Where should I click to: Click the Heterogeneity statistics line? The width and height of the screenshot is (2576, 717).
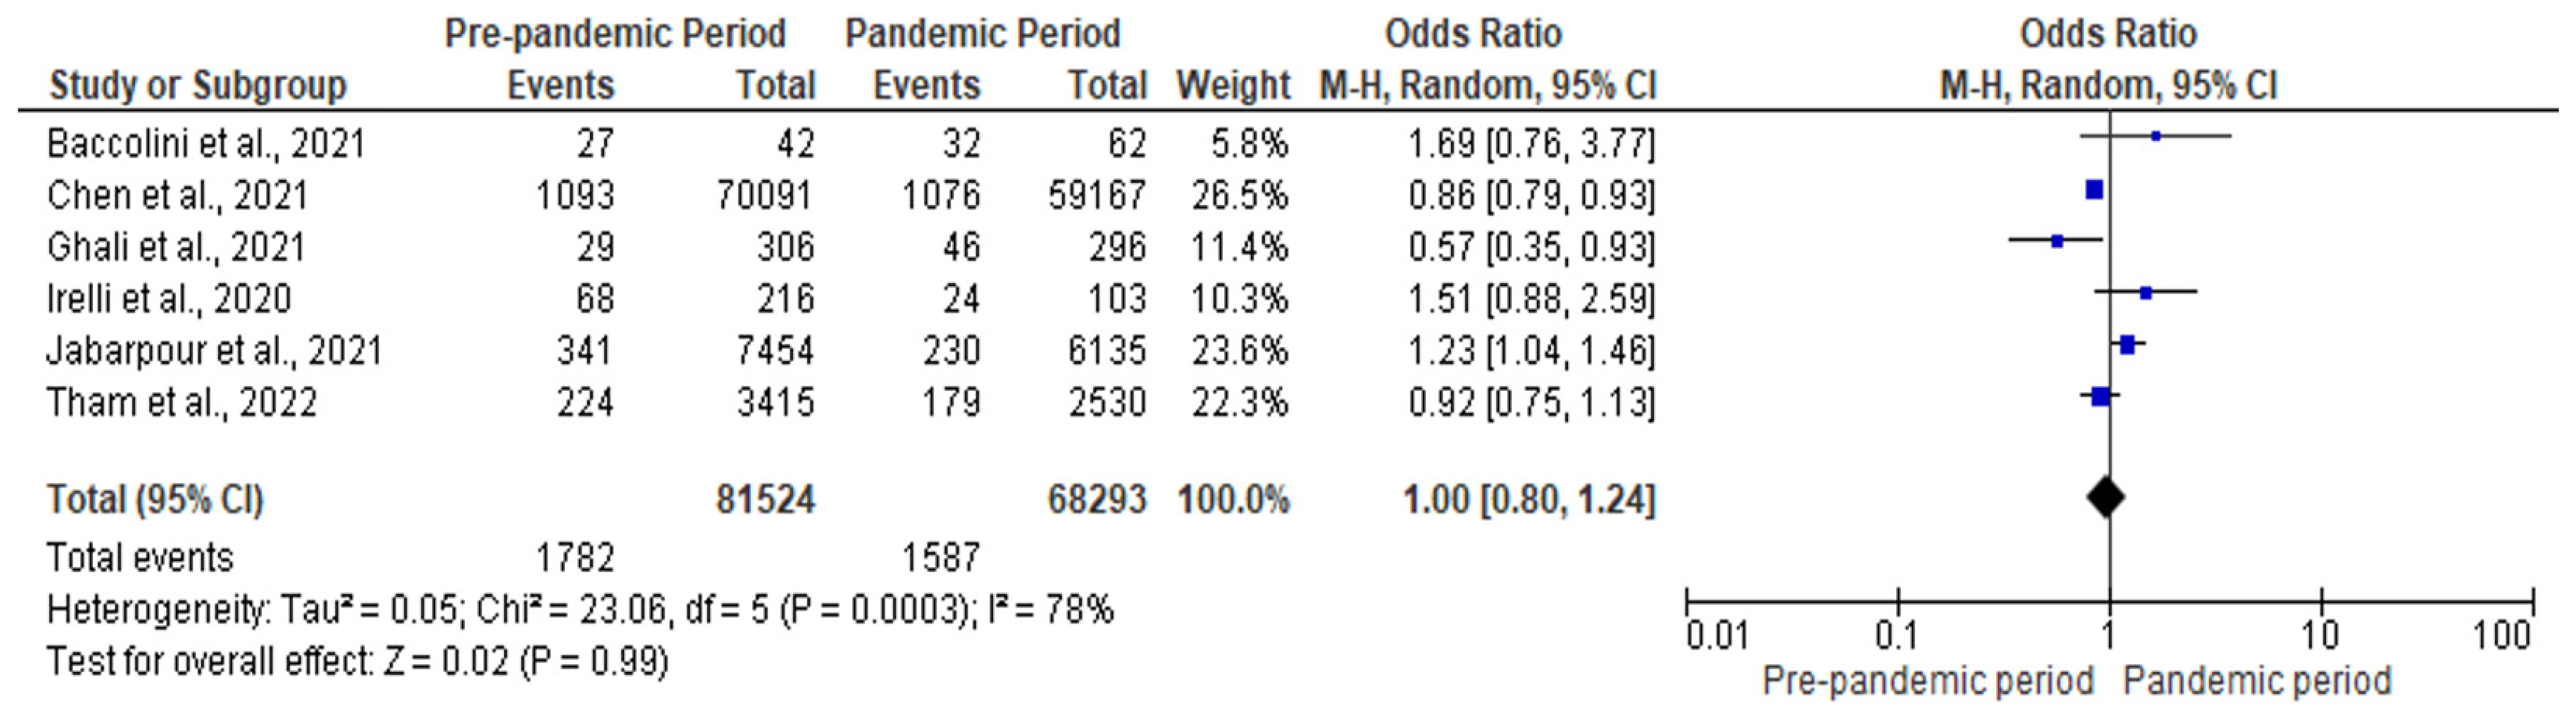click(x=580, y=609)
